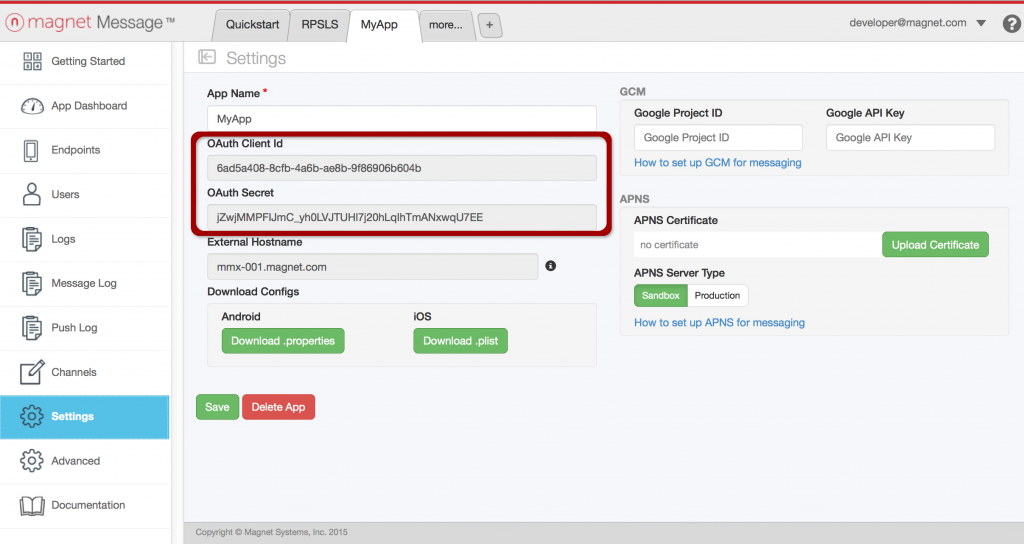Focus the App Name input field
This screenshot has width=1024, height=544.
coord(402,119)
